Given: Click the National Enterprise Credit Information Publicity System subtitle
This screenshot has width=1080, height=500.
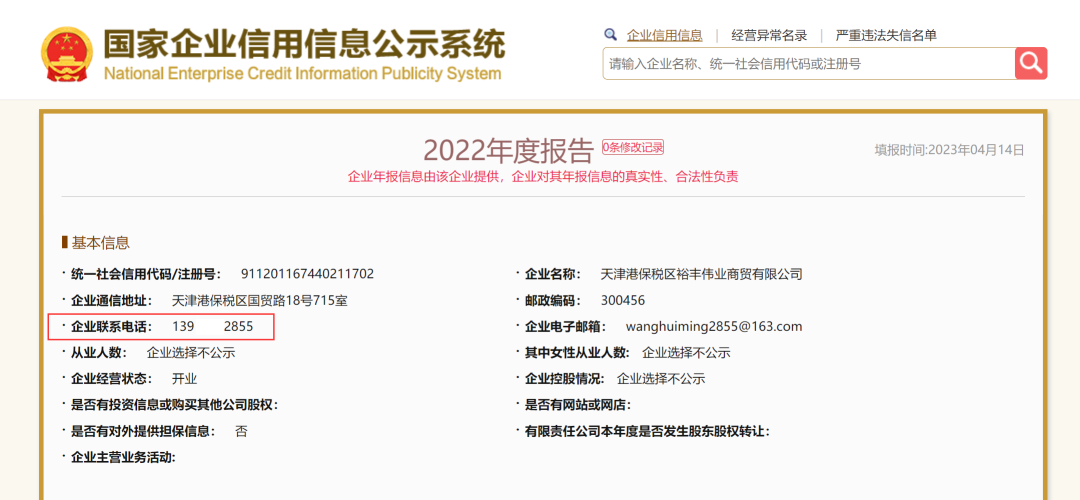Looking at the screenshot, I should click(302, 74).
